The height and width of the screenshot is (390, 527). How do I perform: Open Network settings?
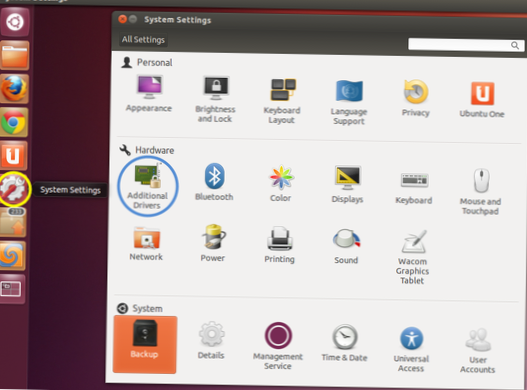[x=147, y=244]
